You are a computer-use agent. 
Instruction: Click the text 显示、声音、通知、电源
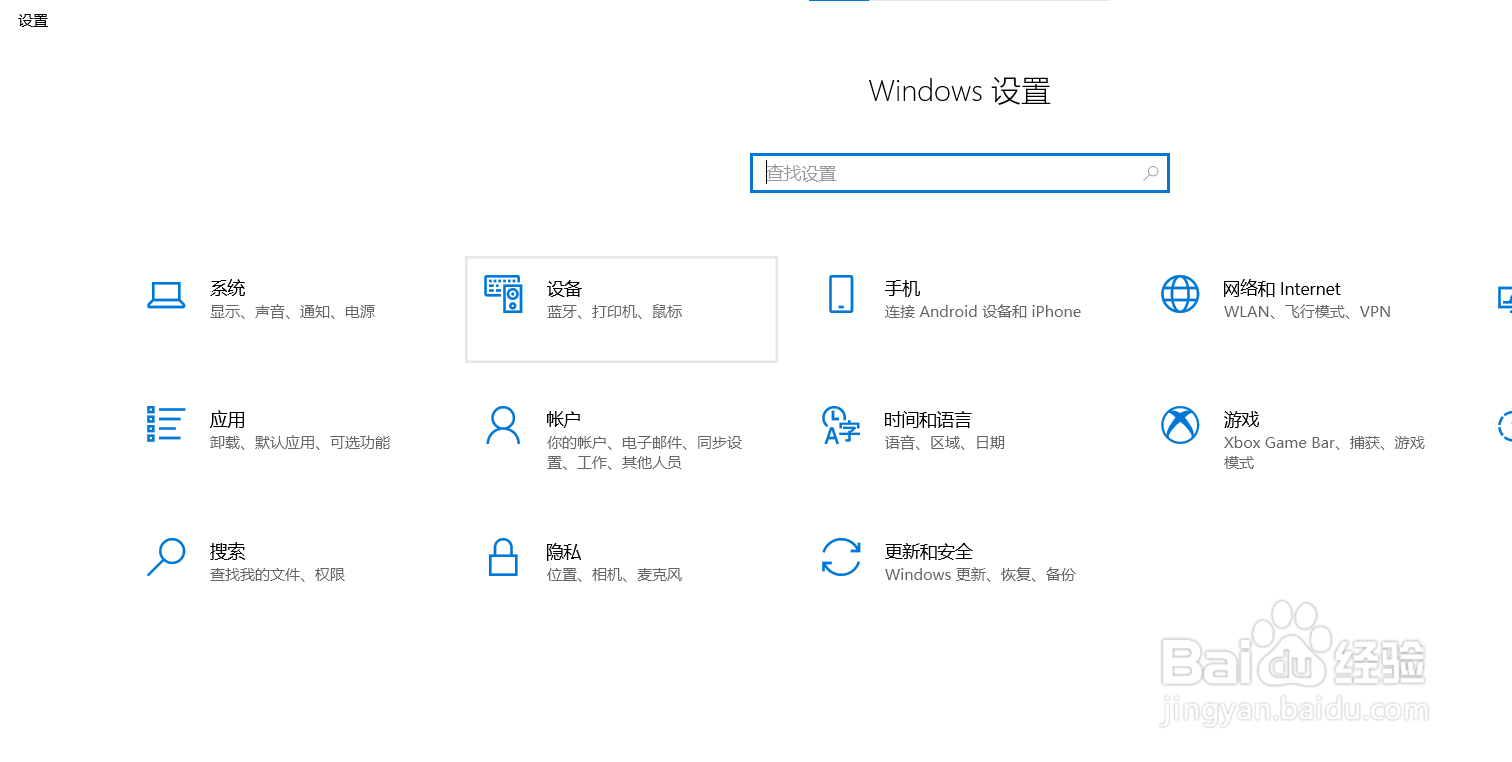pyautogui.click(x=293, y=312)
